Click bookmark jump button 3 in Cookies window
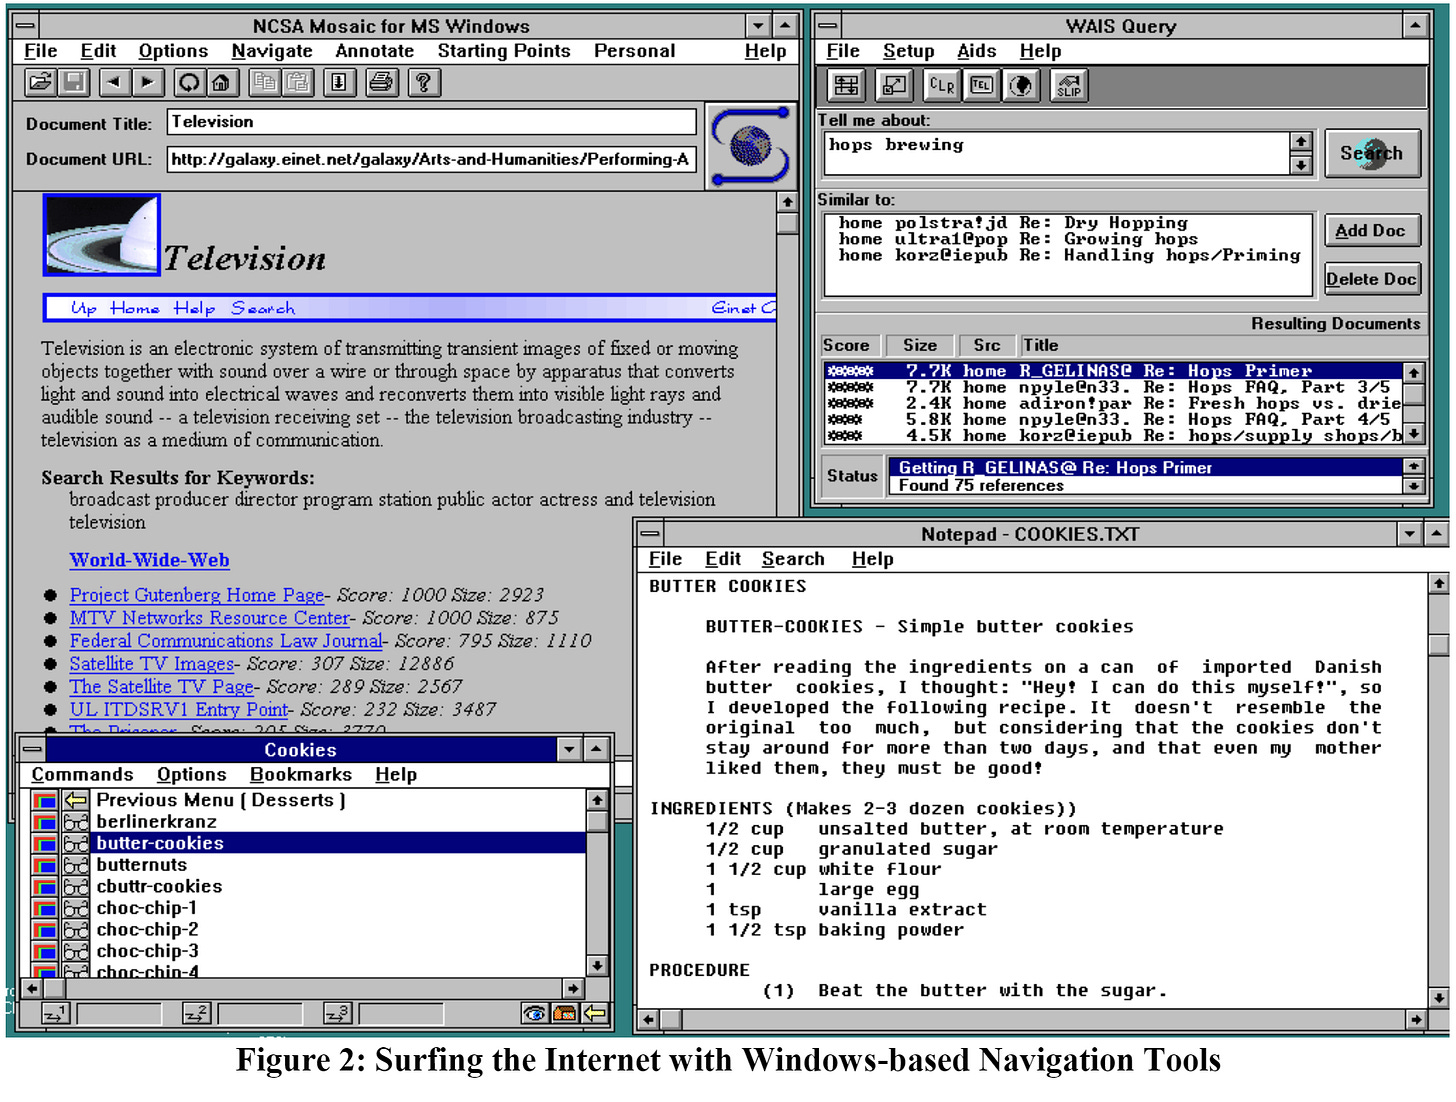Screen dimensions: 1456x1102 pos(338,1014)
